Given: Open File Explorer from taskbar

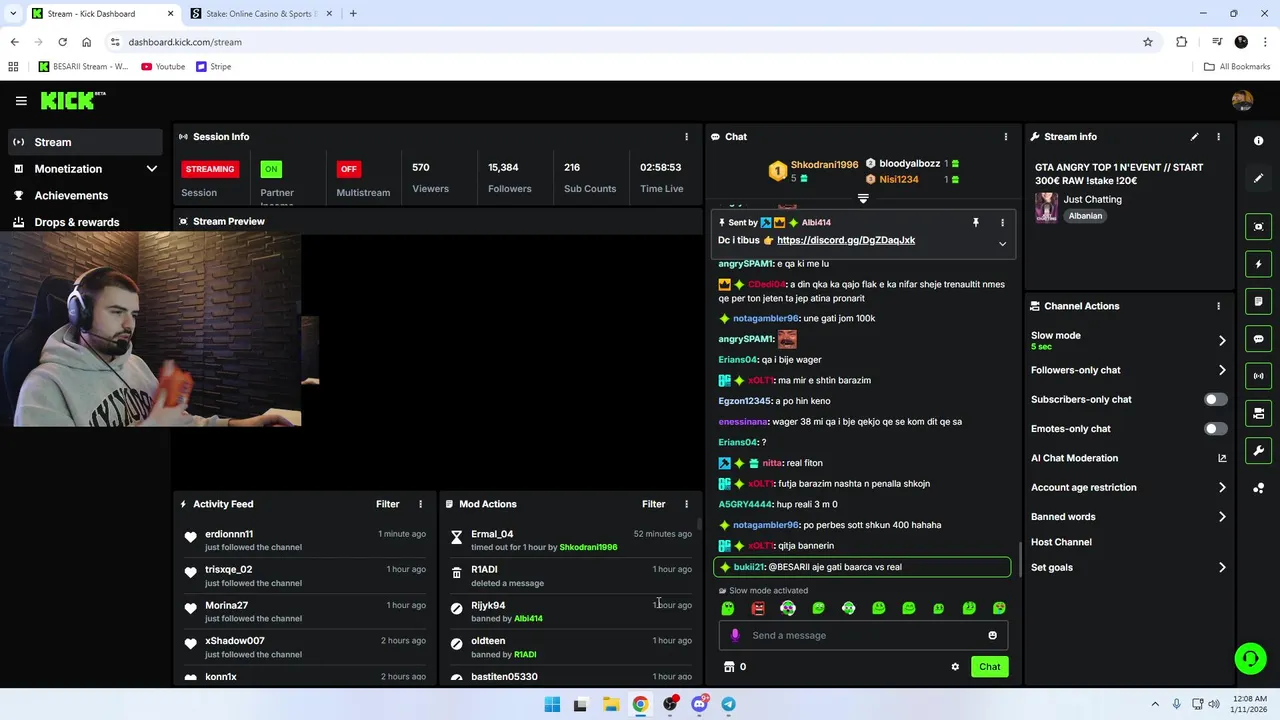Looking at the screenshot, I should [x=611, y=704].
